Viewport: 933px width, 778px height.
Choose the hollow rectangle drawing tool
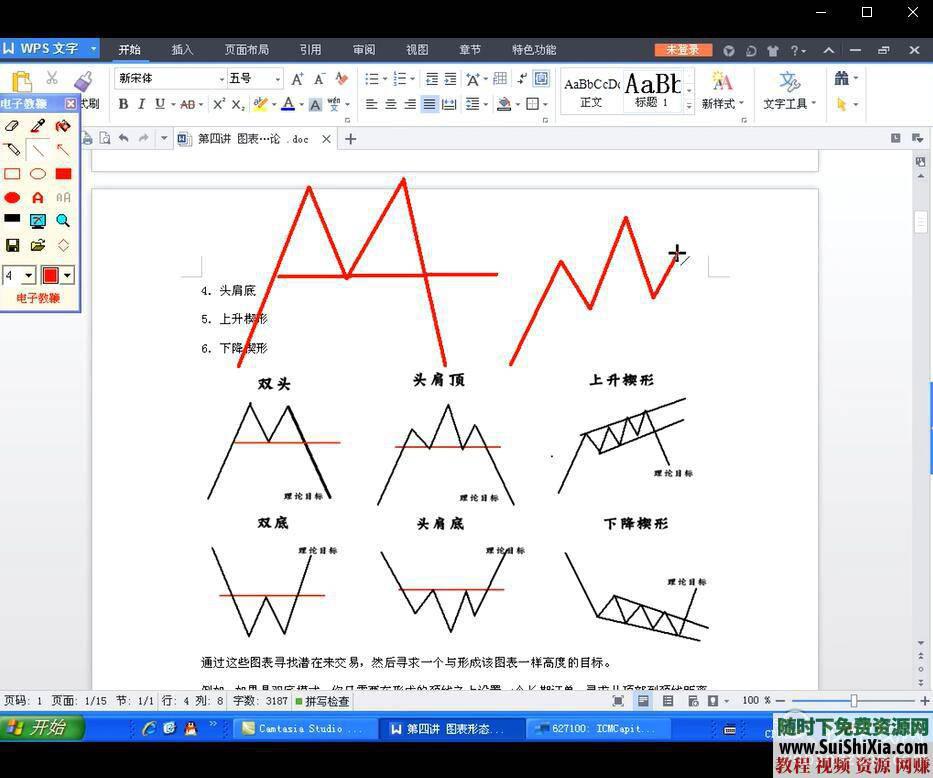(x=12, y=174)
